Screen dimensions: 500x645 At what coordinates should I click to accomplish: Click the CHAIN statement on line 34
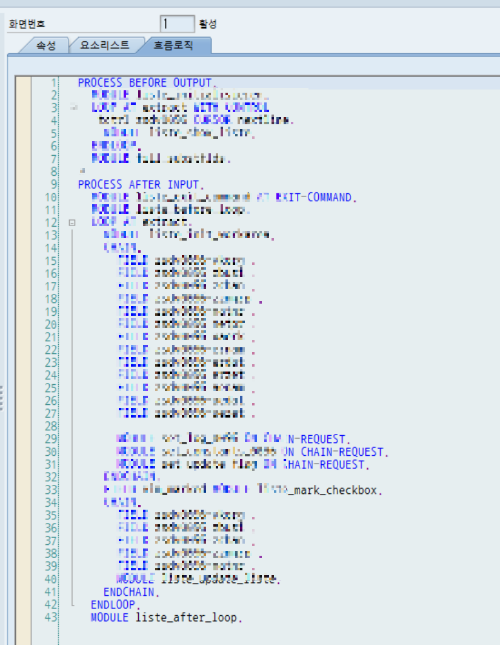click(x=123, y=502)
